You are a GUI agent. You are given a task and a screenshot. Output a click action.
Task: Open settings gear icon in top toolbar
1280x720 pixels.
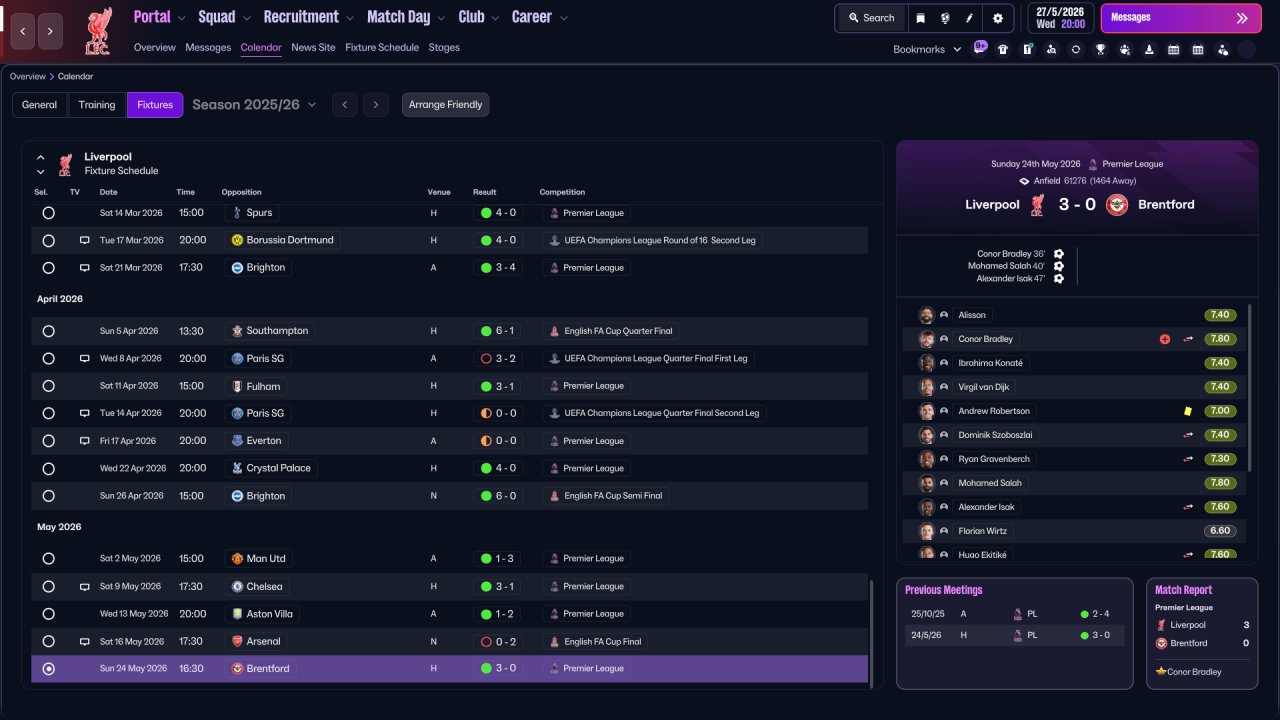tap(997, 18)
